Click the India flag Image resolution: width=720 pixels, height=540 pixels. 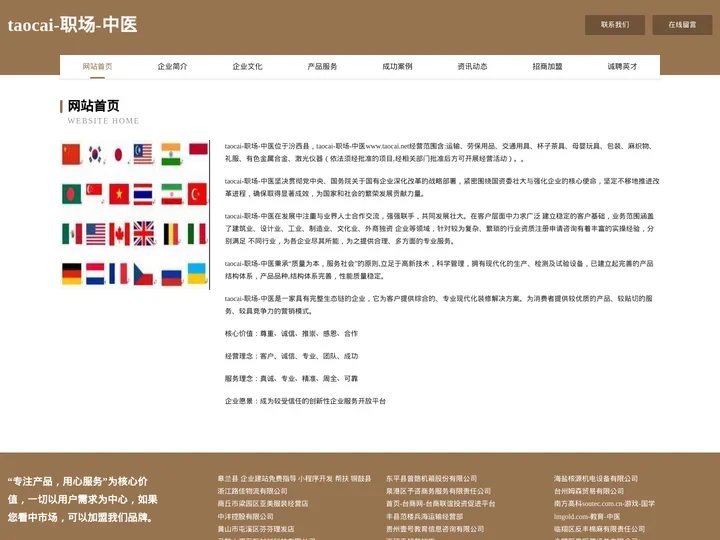pos(171,154)
